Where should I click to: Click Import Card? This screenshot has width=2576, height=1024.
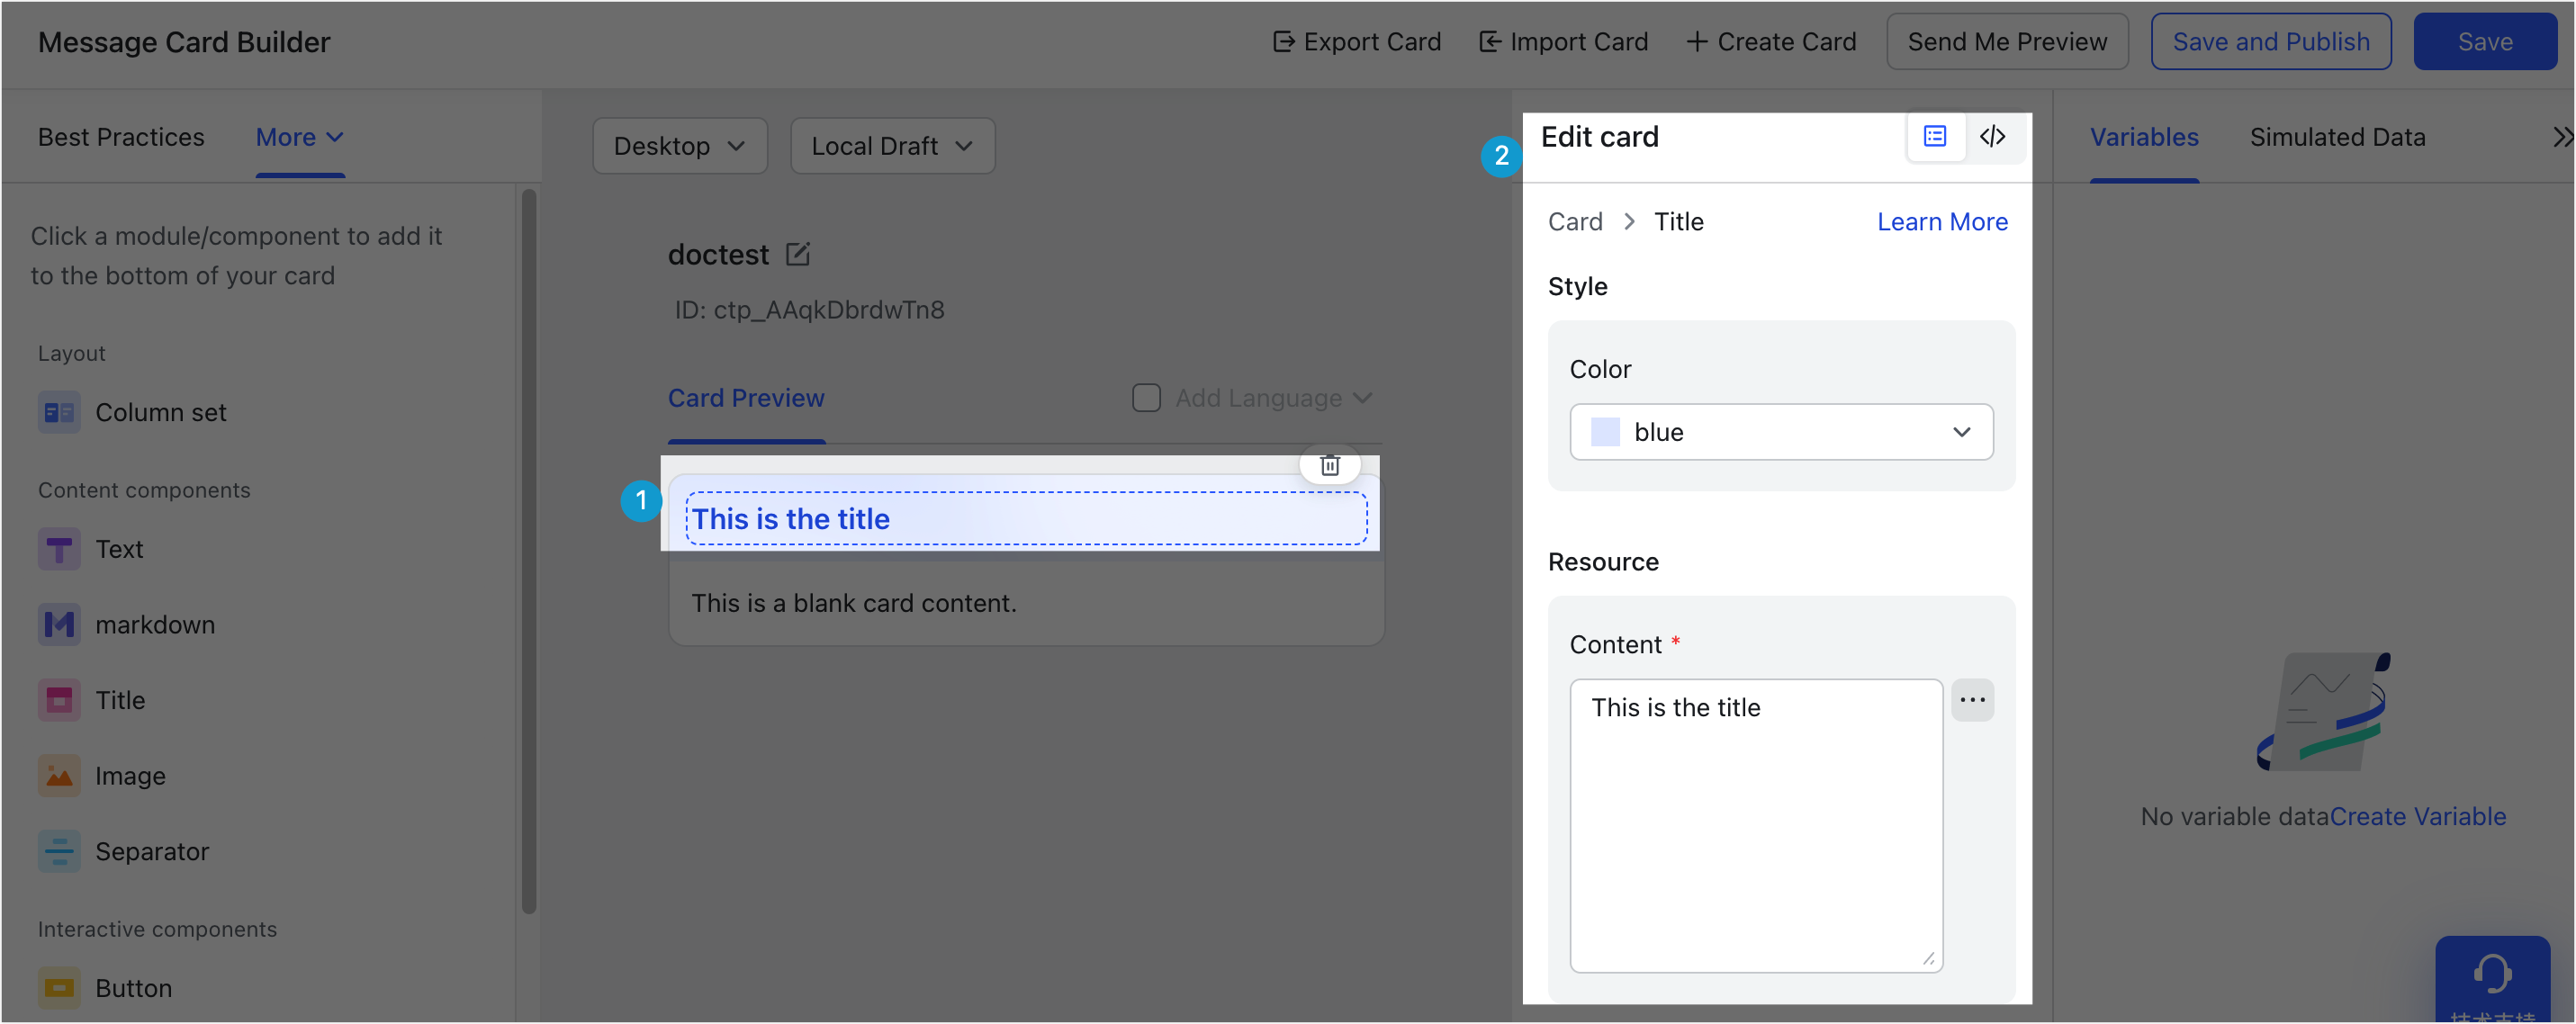coord(1563,42)
